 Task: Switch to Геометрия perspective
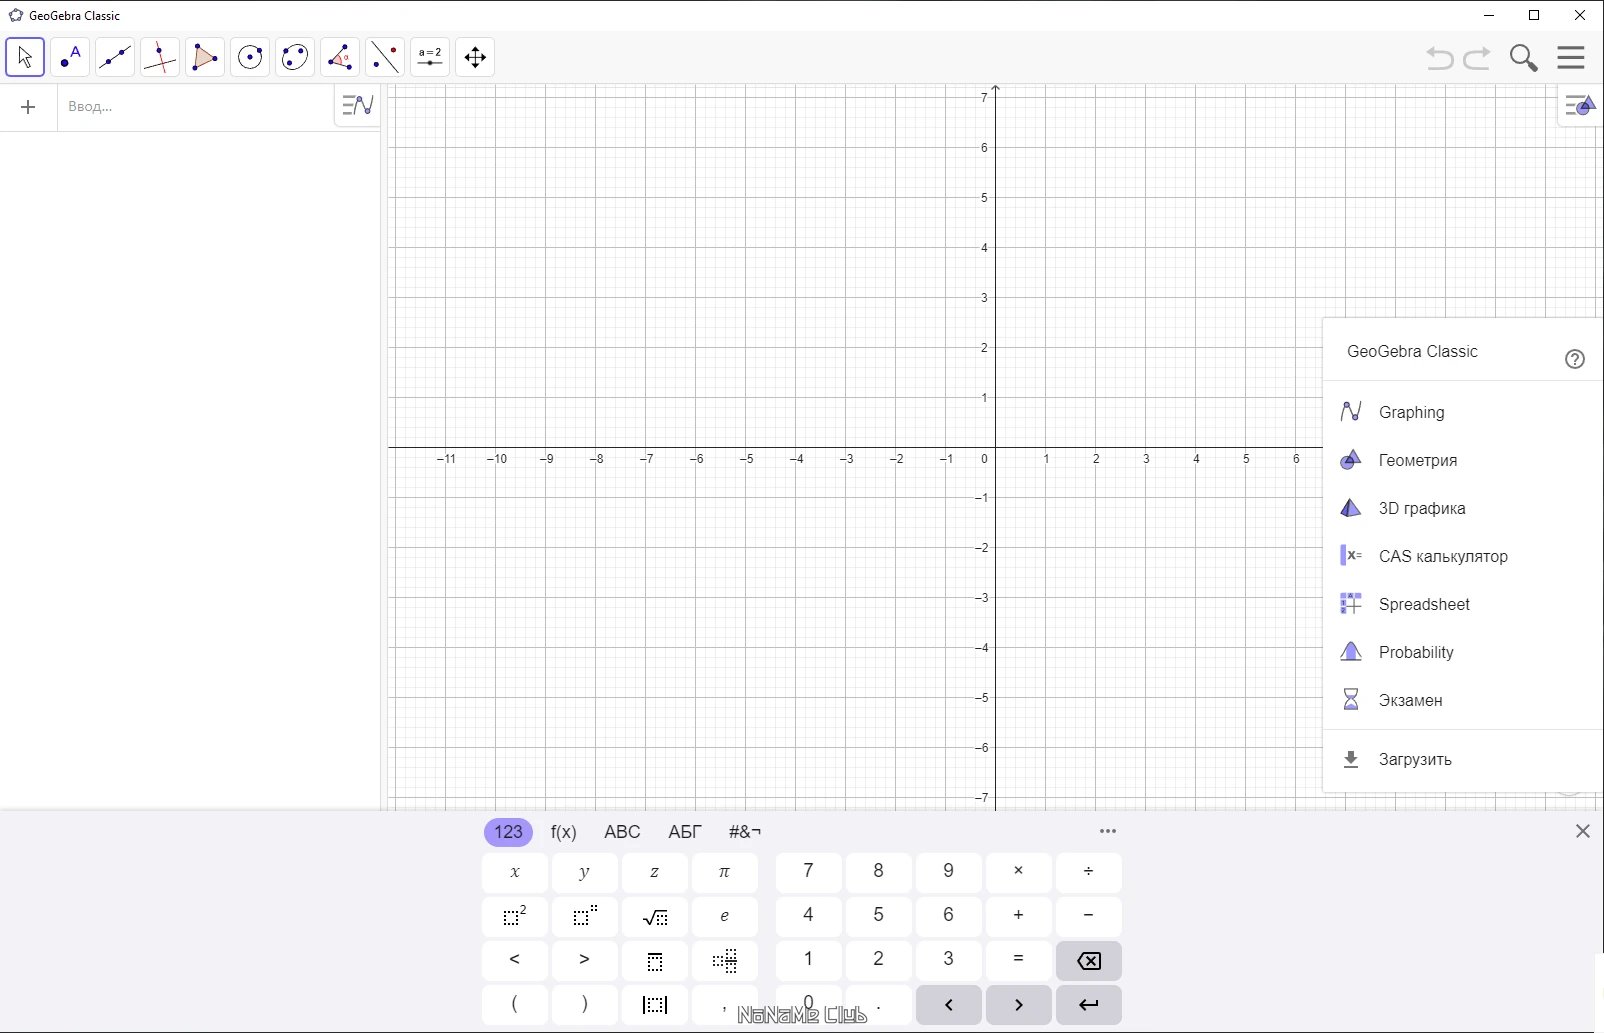(x=1463, y=460)
